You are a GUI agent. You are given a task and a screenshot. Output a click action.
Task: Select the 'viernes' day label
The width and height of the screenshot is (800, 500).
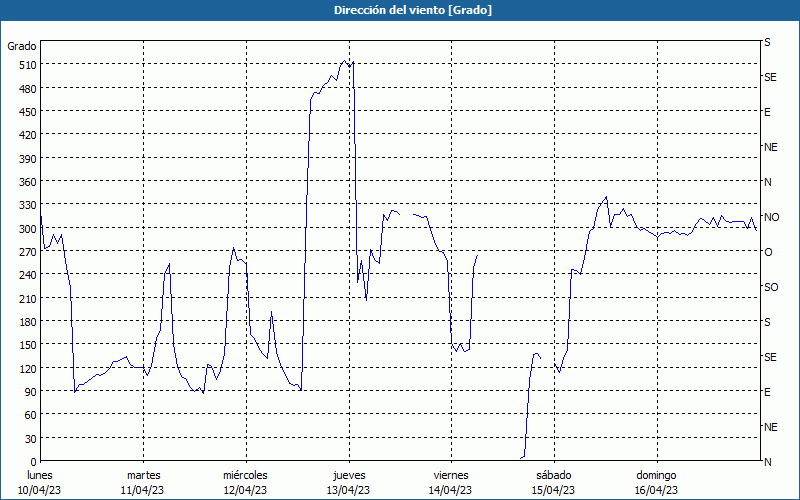(x=451, y=475)
